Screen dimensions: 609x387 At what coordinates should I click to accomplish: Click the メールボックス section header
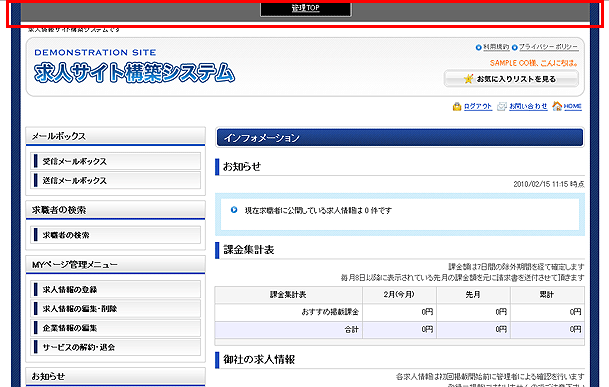[x=115, y=136]
